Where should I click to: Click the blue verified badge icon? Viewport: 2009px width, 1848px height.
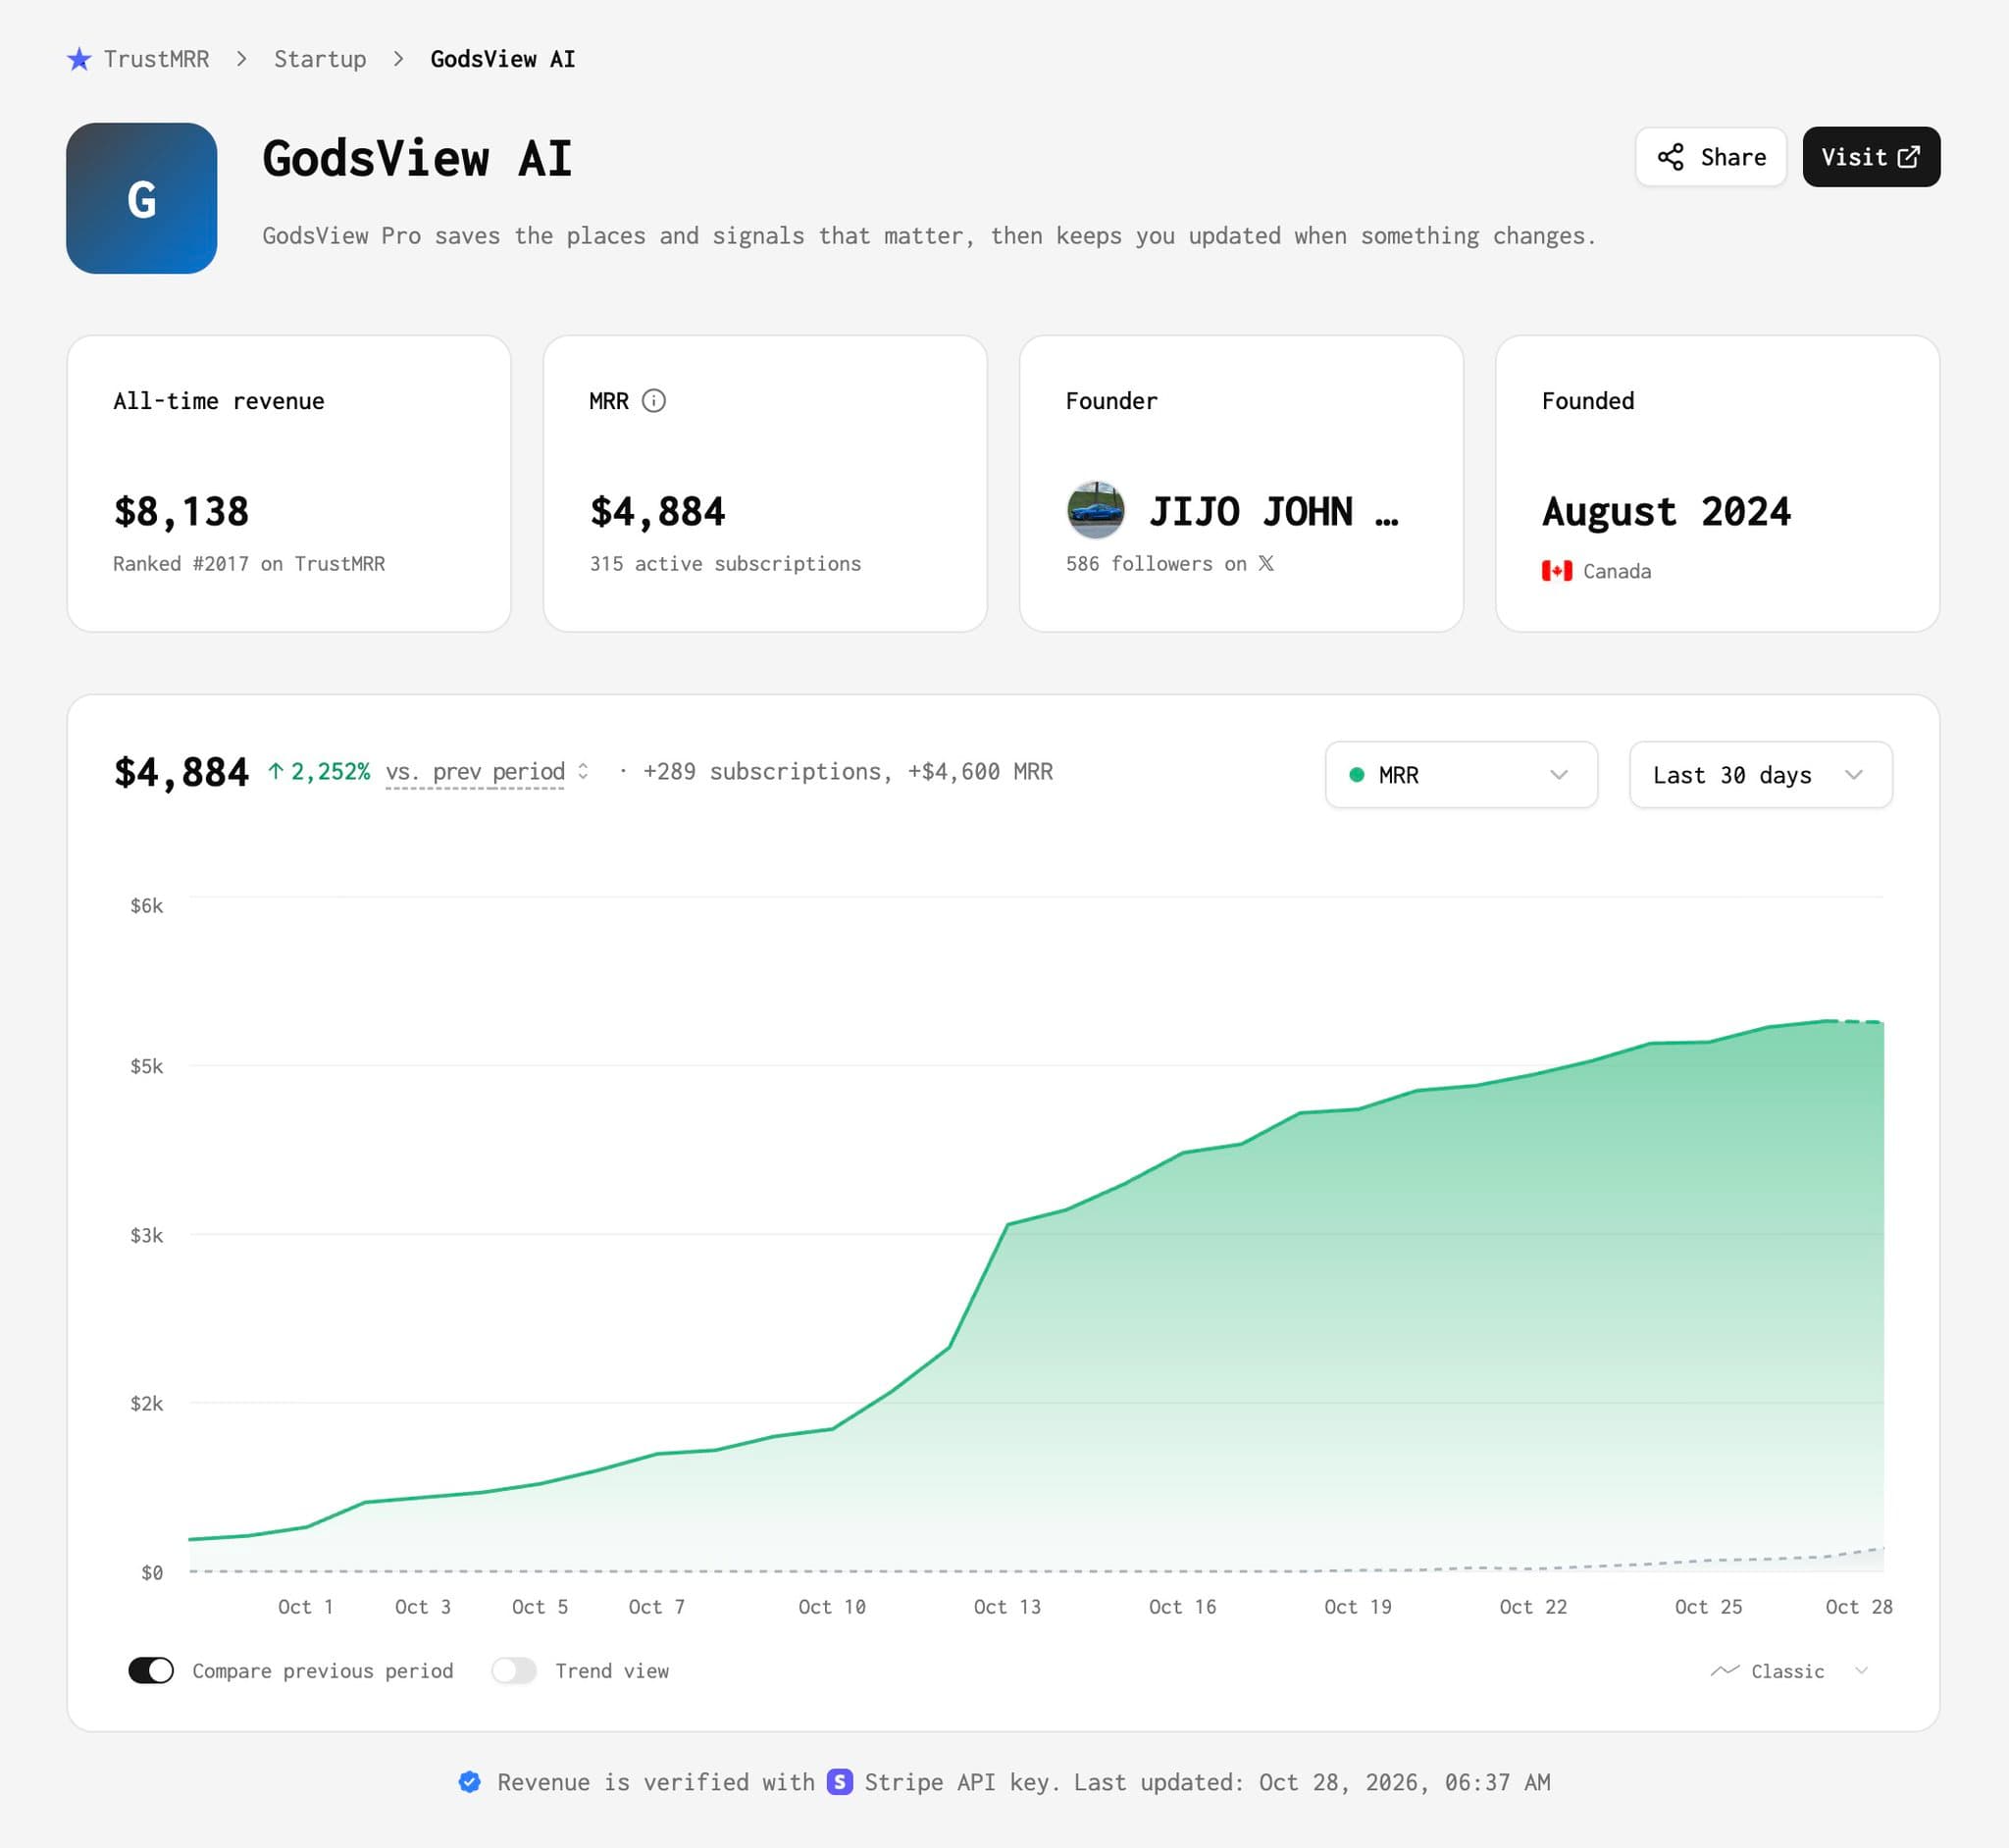click(x=469, y=1782)
